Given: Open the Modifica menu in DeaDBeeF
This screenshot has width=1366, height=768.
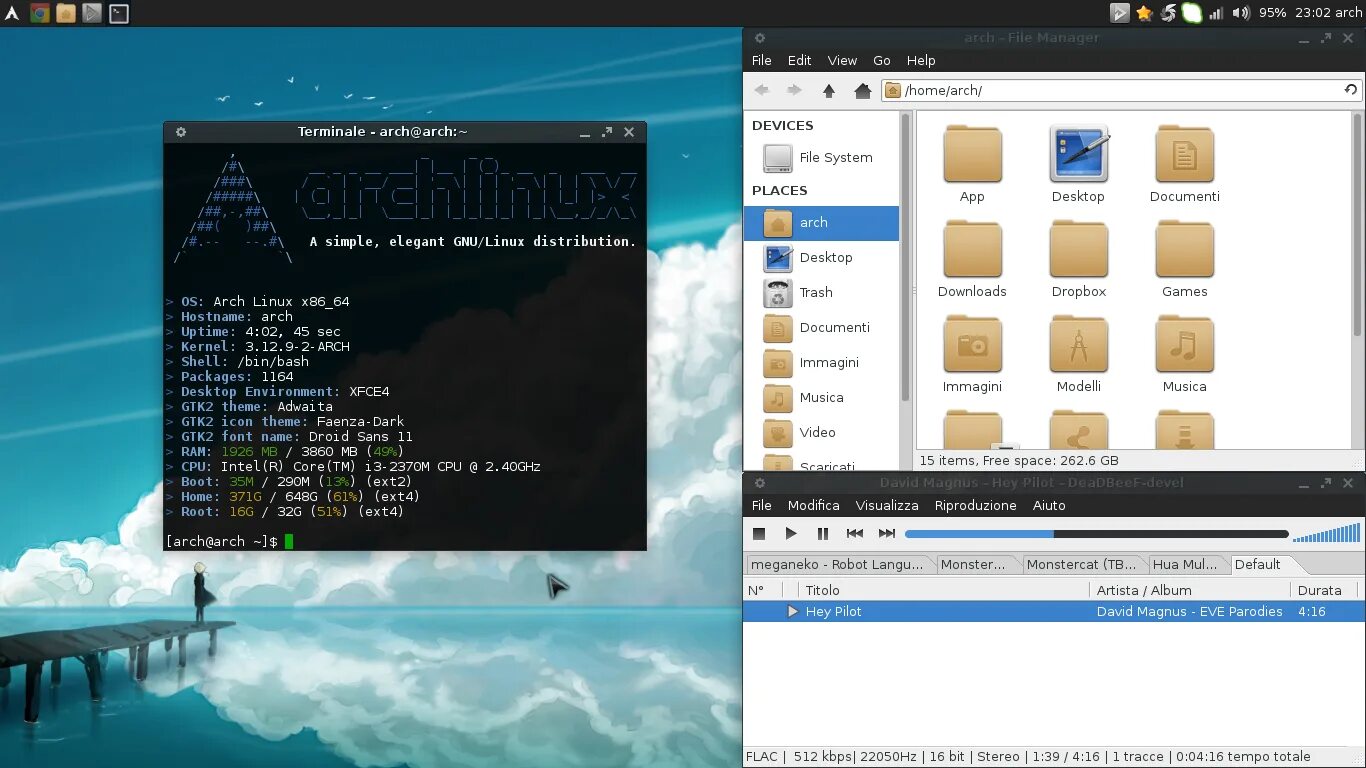Looking at the screenshot, I should point(814,505).
